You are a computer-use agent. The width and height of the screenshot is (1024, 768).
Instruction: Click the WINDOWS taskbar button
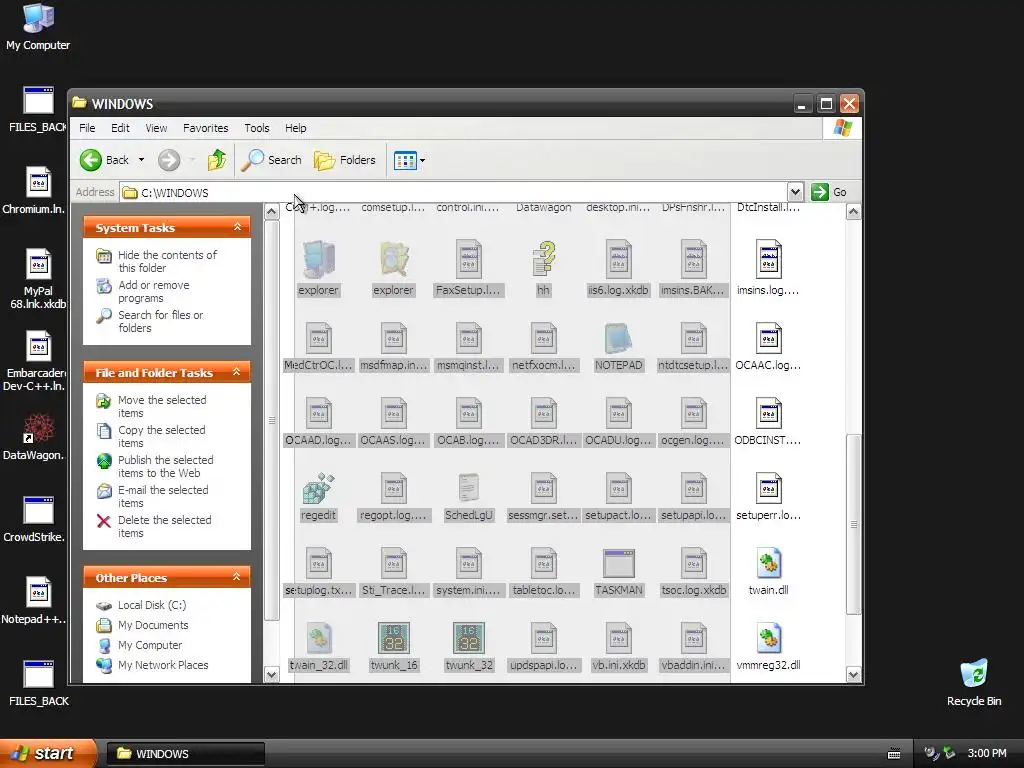click(x=185, y=754)
